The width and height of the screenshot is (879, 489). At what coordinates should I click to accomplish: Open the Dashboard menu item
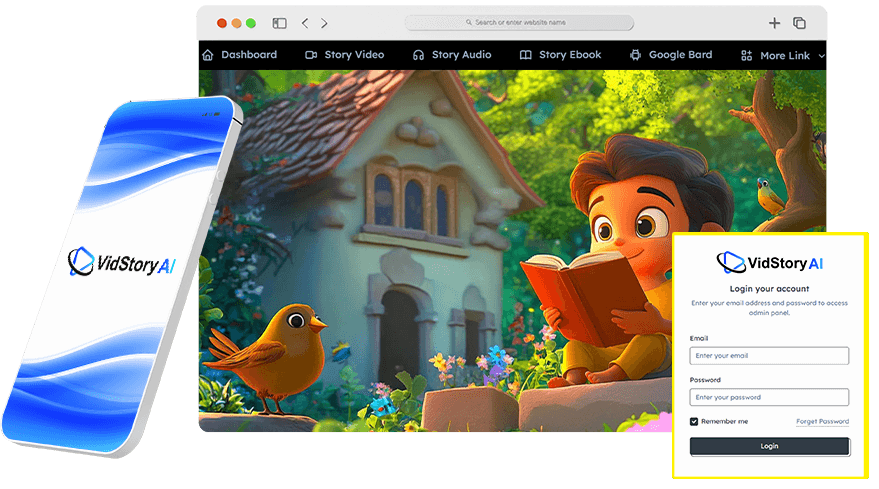(239, 55)
